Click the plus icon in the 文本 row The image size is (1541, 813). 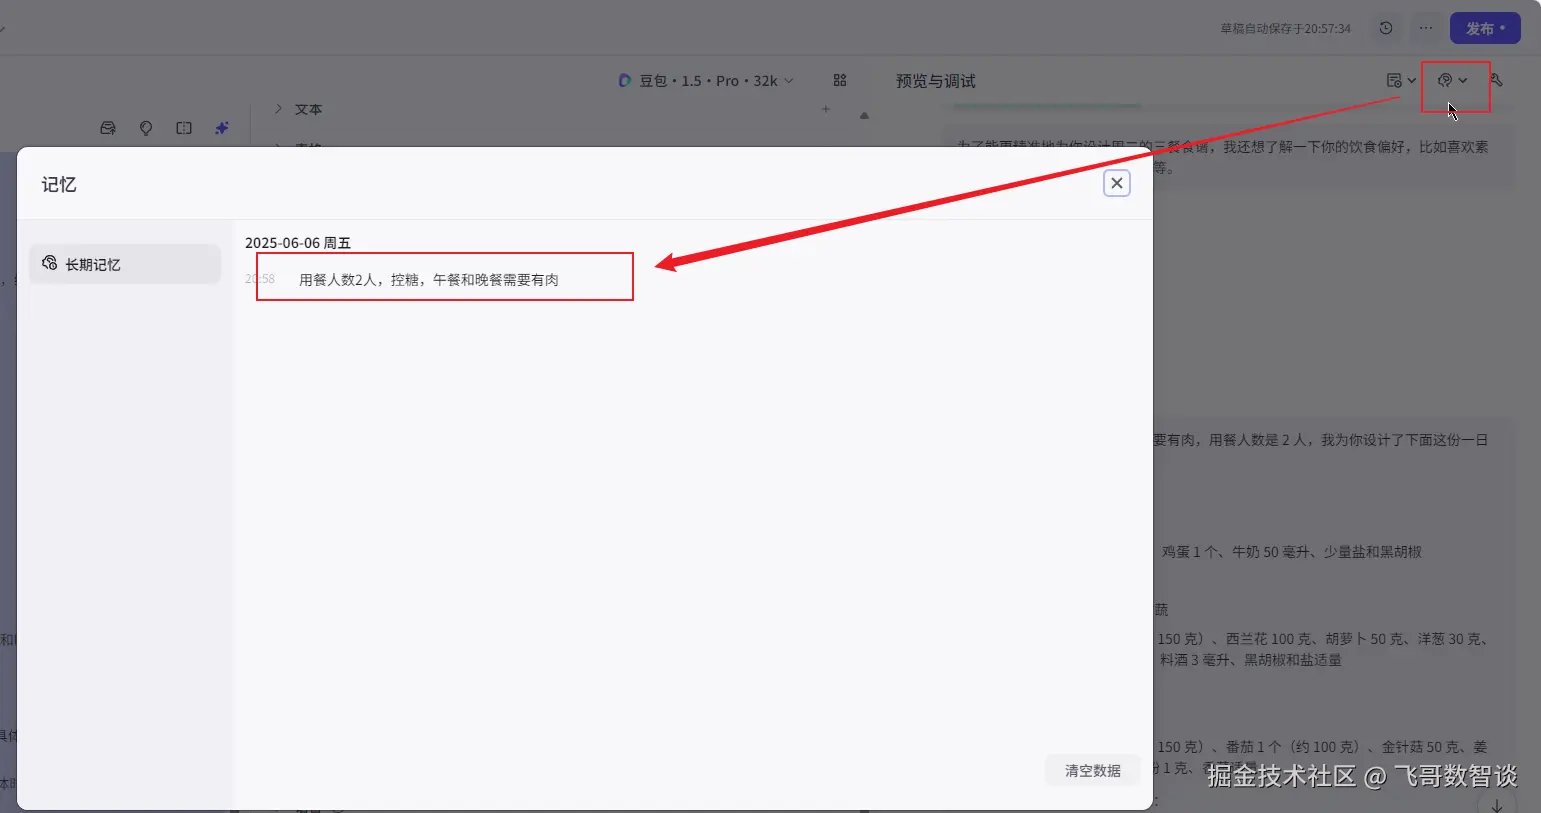(x=826, y=109)
